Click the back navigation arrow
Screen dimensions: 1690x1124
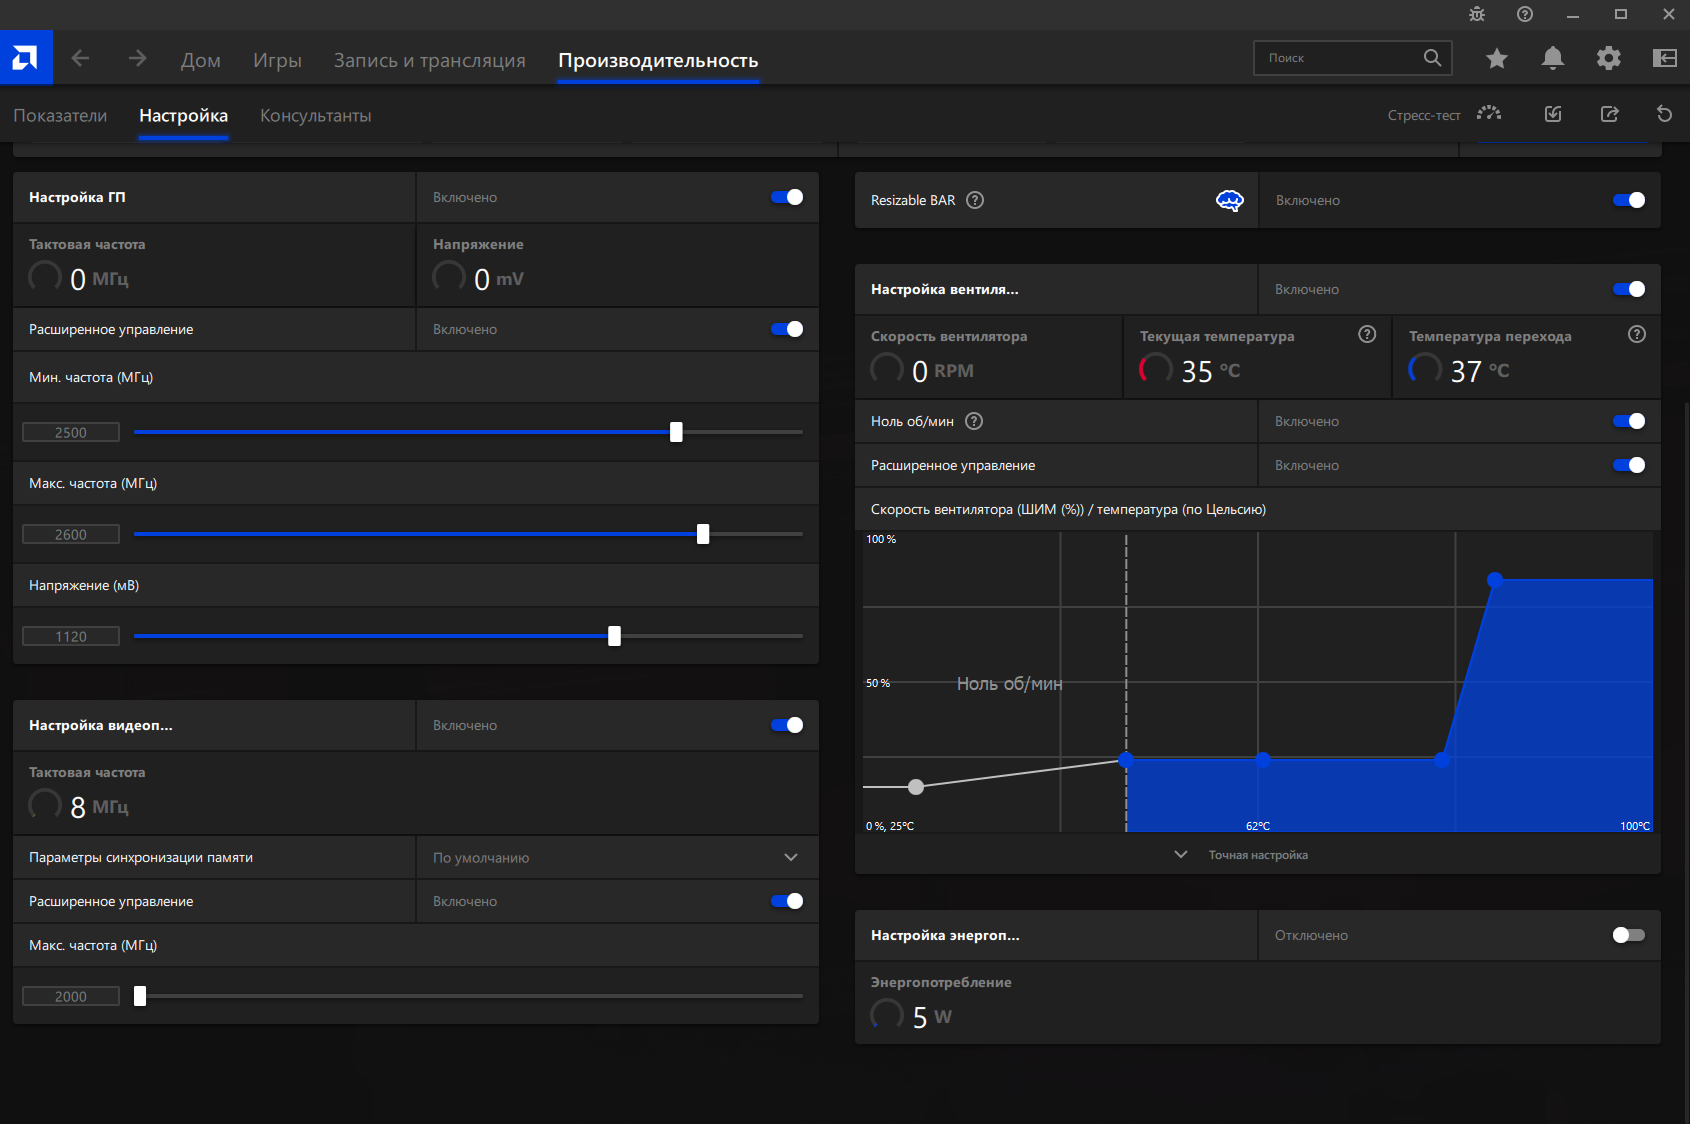coord(81,59)
